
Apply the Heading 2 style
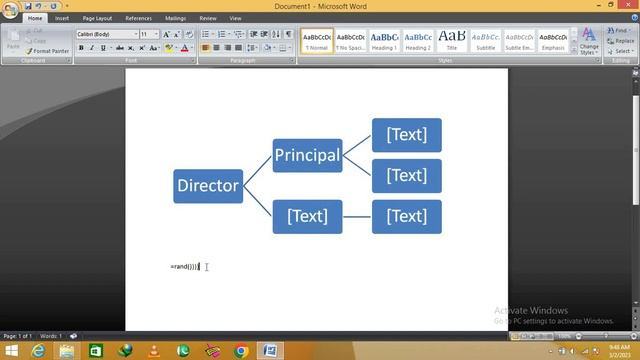pos(418,41)
